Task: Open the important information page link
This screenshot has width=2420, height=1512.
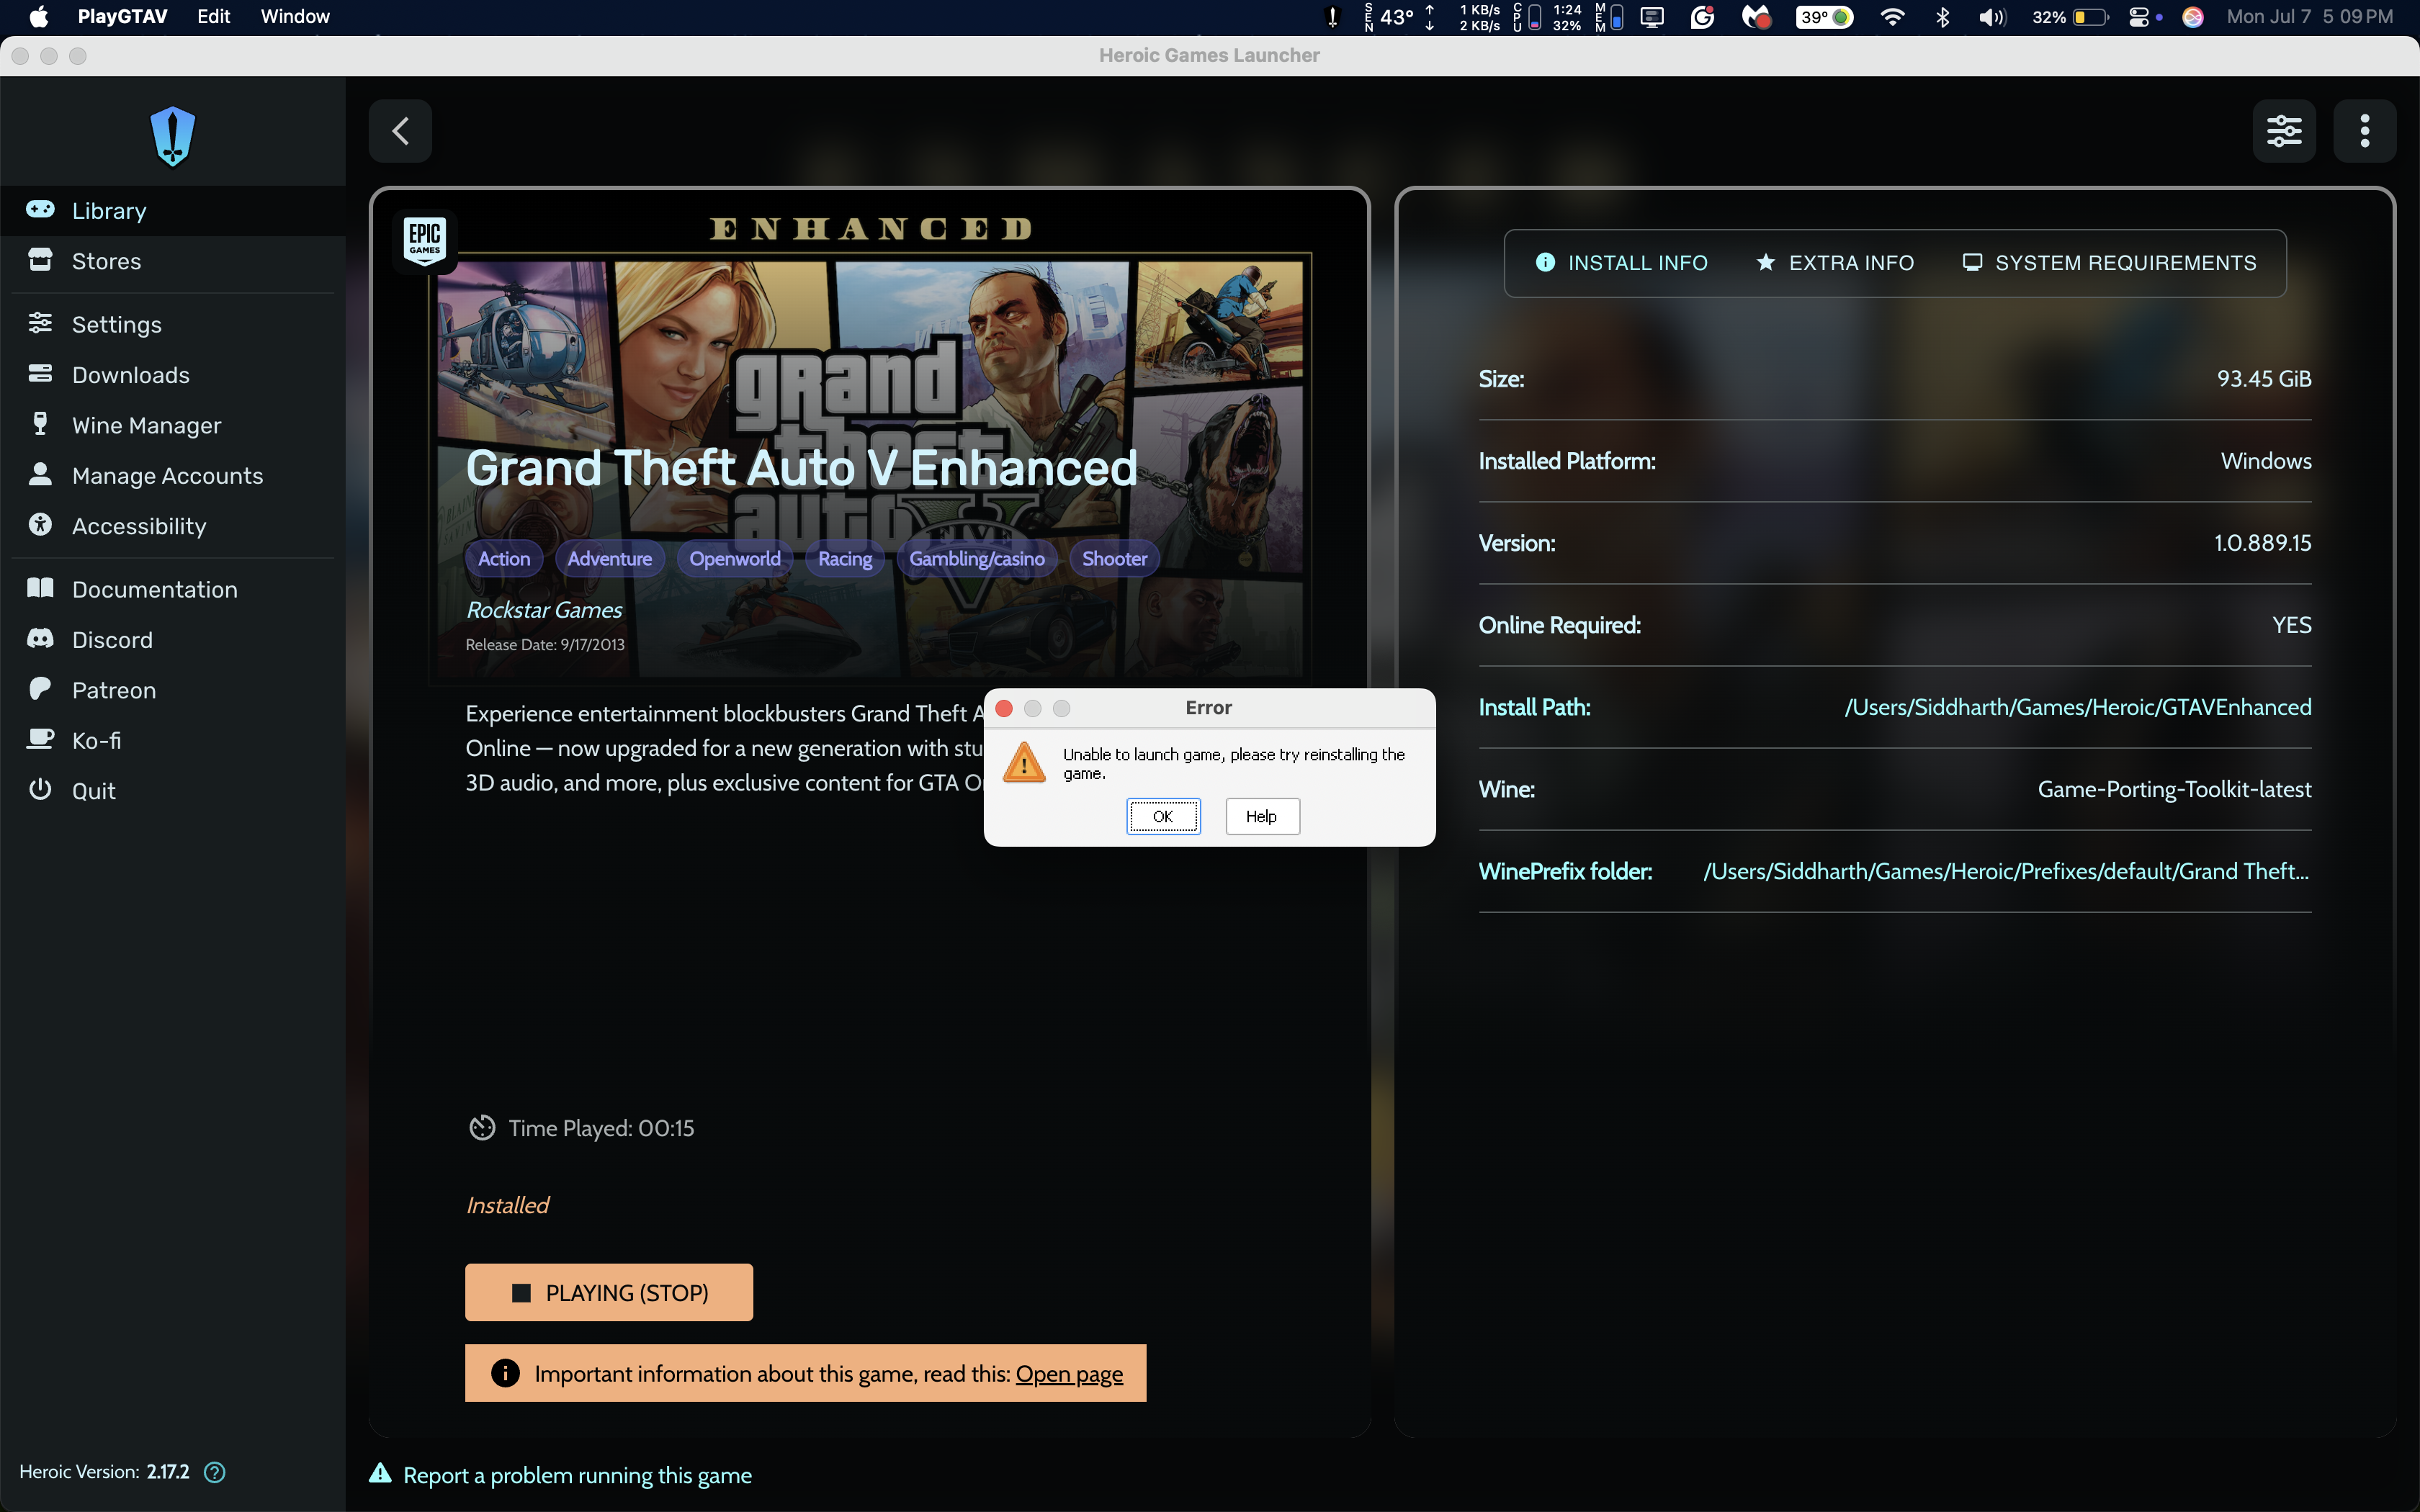Action: pyautogui.click(x=1069, y=1374)
